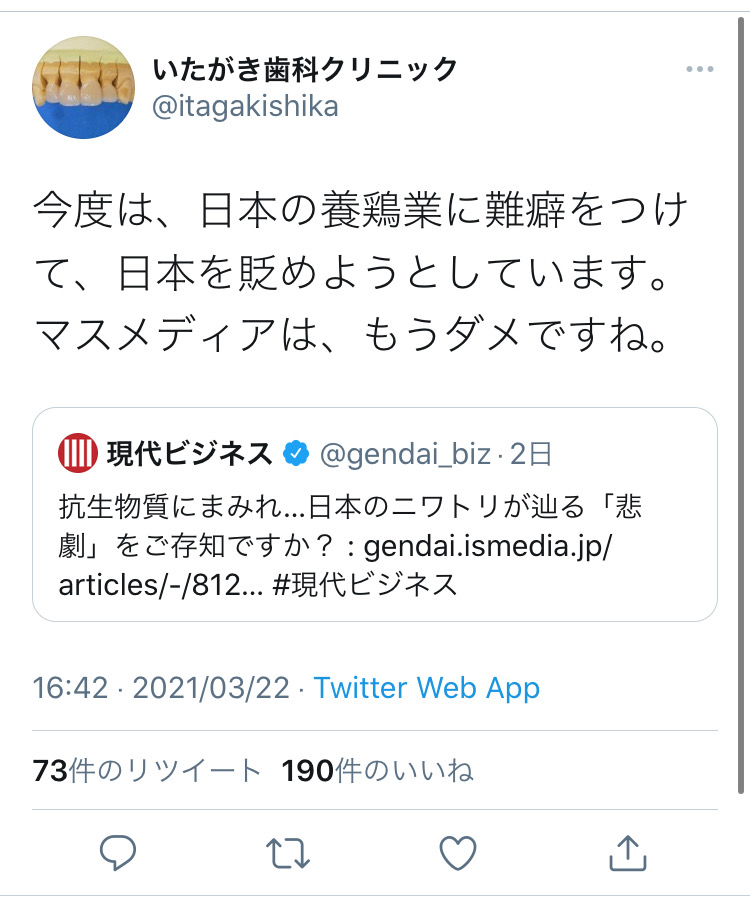Click the reply speech bubble icon
Viewport: 750px width, 906px height.
coord(118,852)
